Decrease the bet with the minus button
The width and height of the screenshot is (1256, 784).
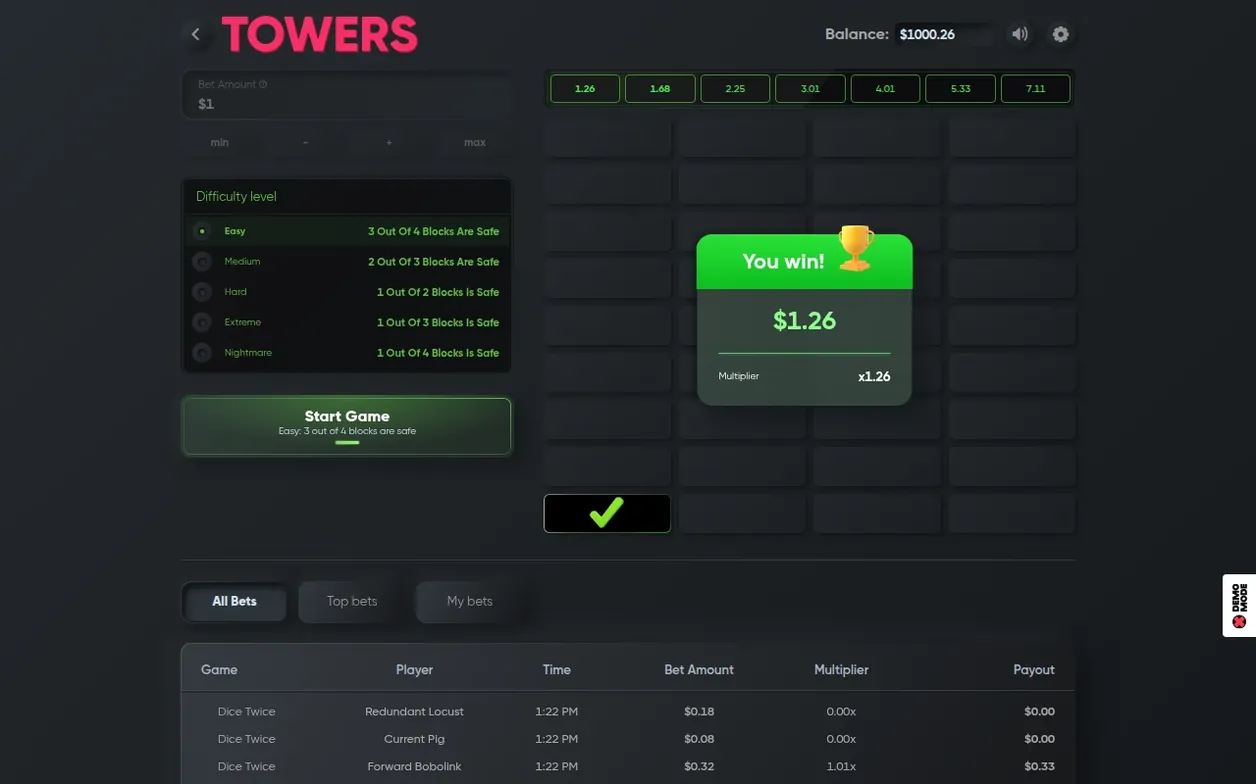point(305,143)
